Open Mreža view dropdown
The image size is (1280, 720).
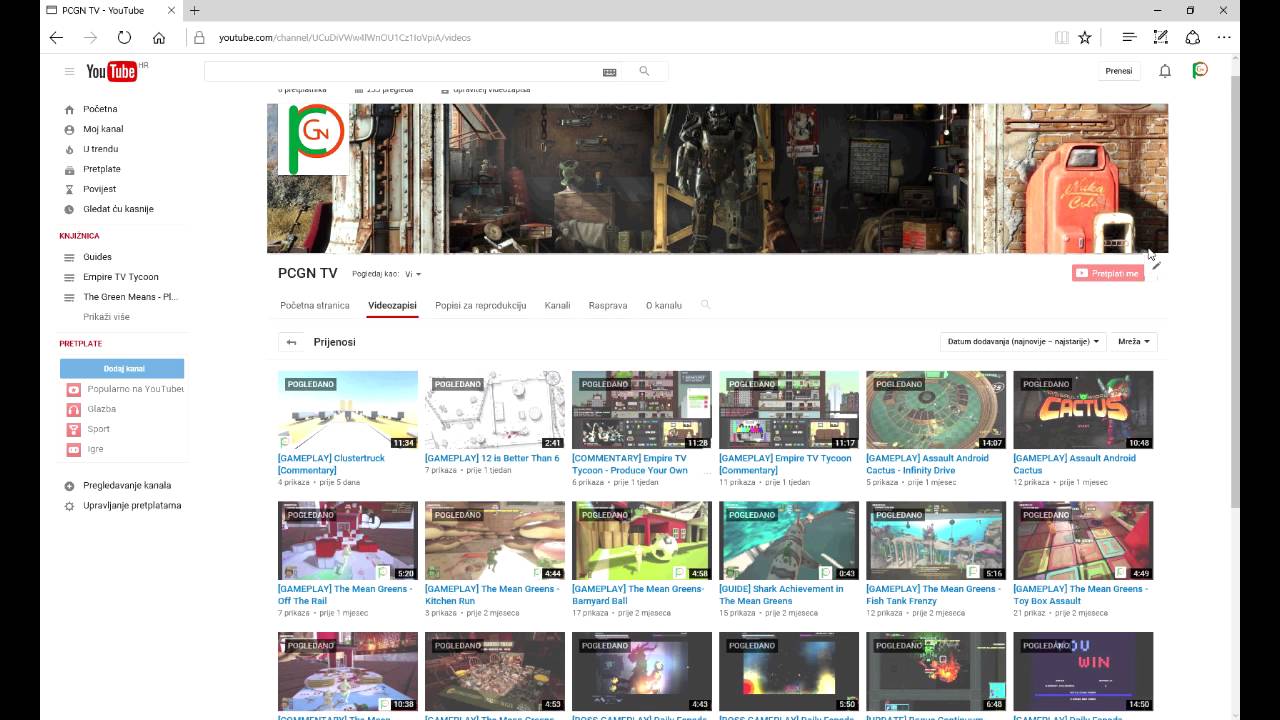[1133, 341]
